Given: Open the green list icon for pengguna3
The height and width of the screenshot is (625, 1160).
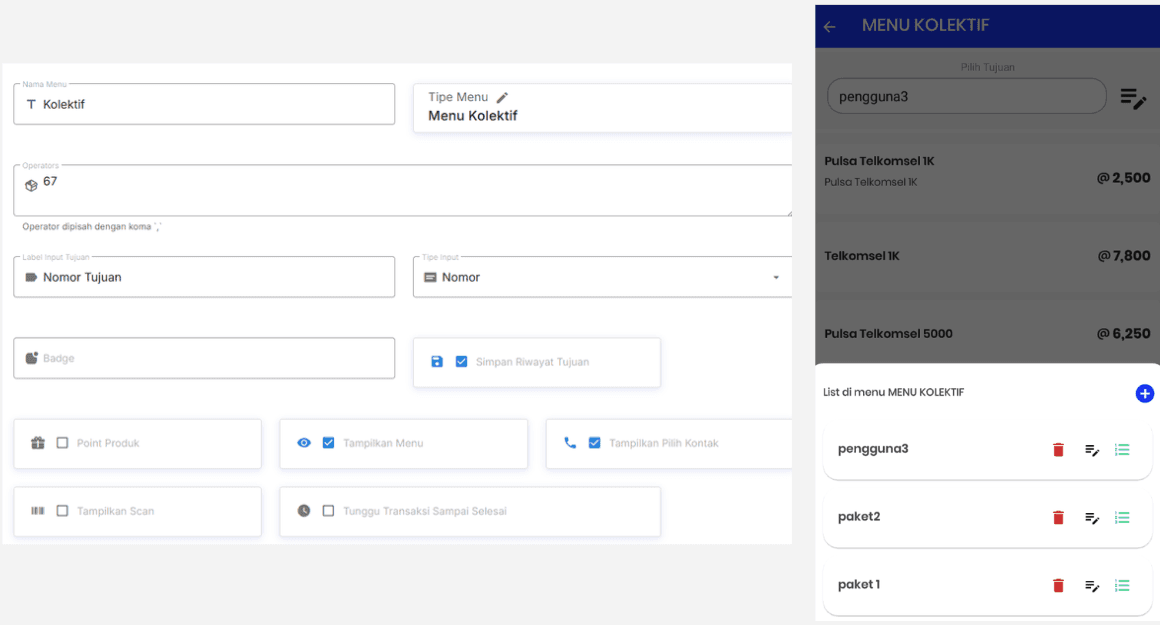Looking at the screenshot, I should (x=1122, y=450).
